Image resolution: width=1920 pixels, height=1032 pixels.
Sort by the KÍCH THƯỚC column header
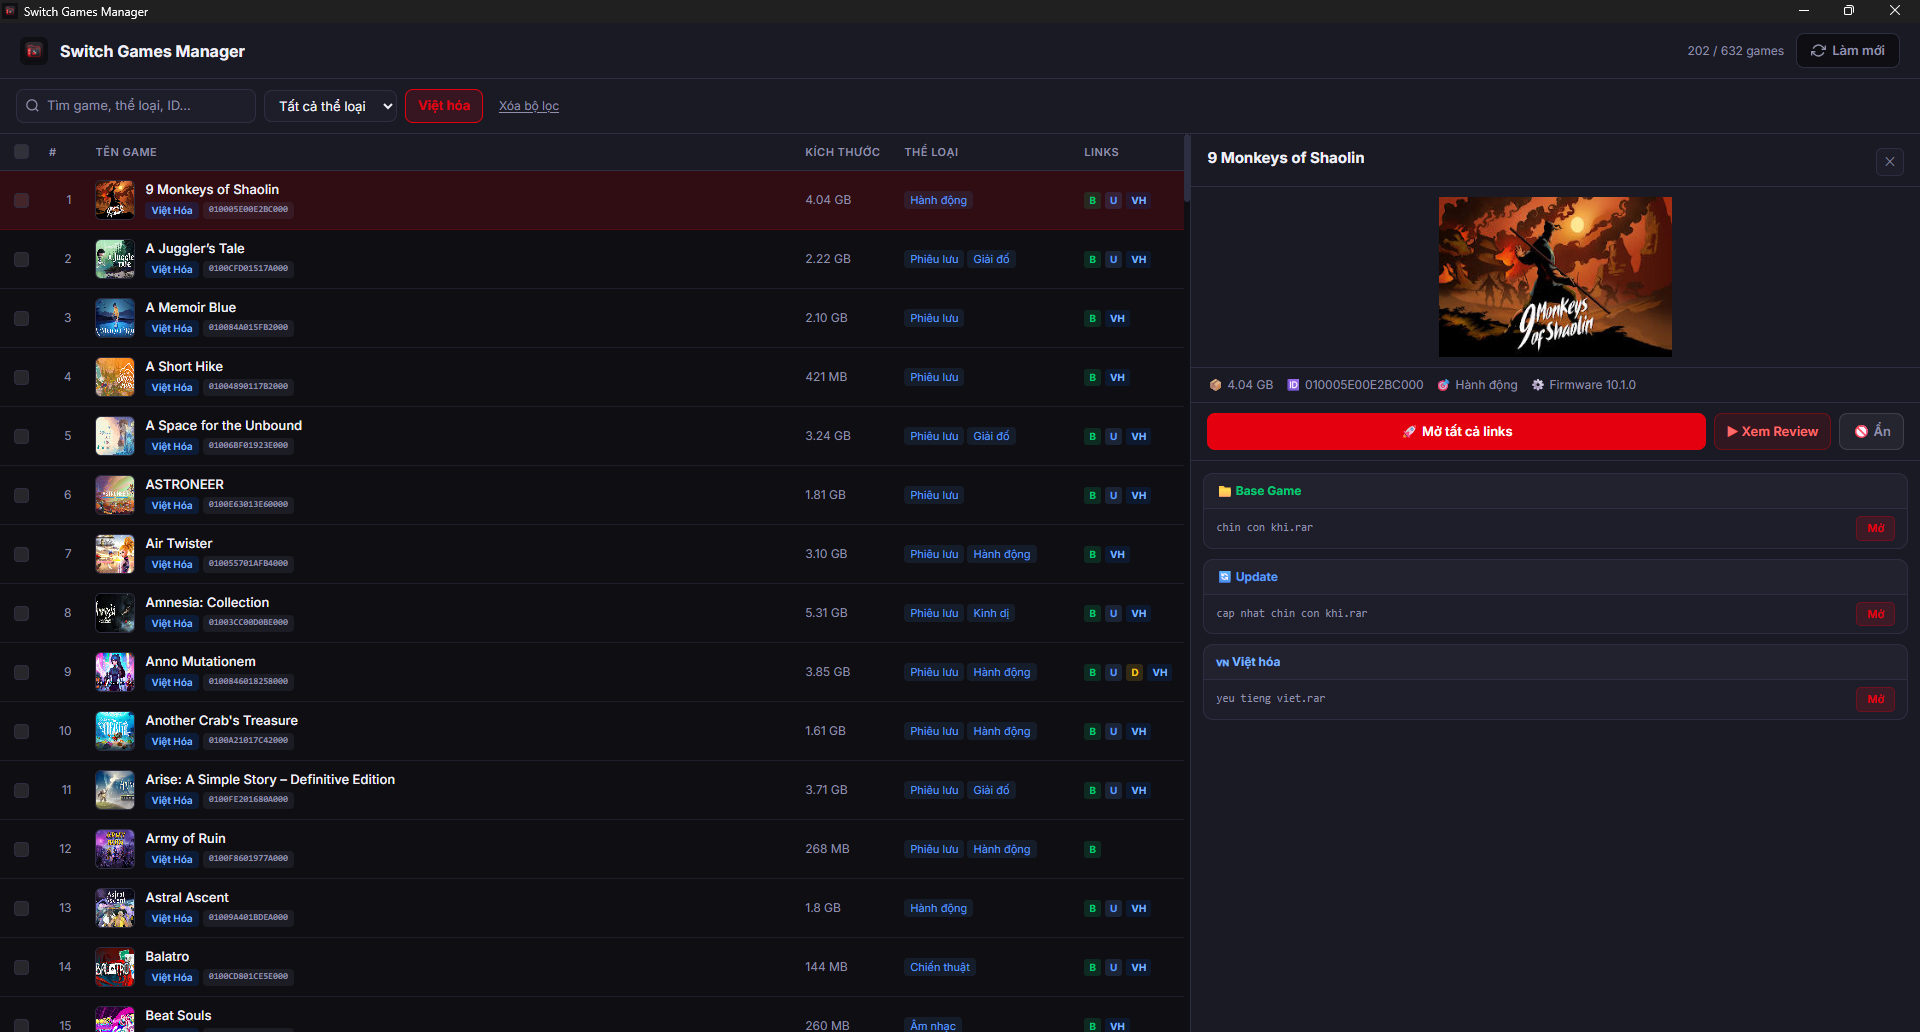[x=842, y=152]
